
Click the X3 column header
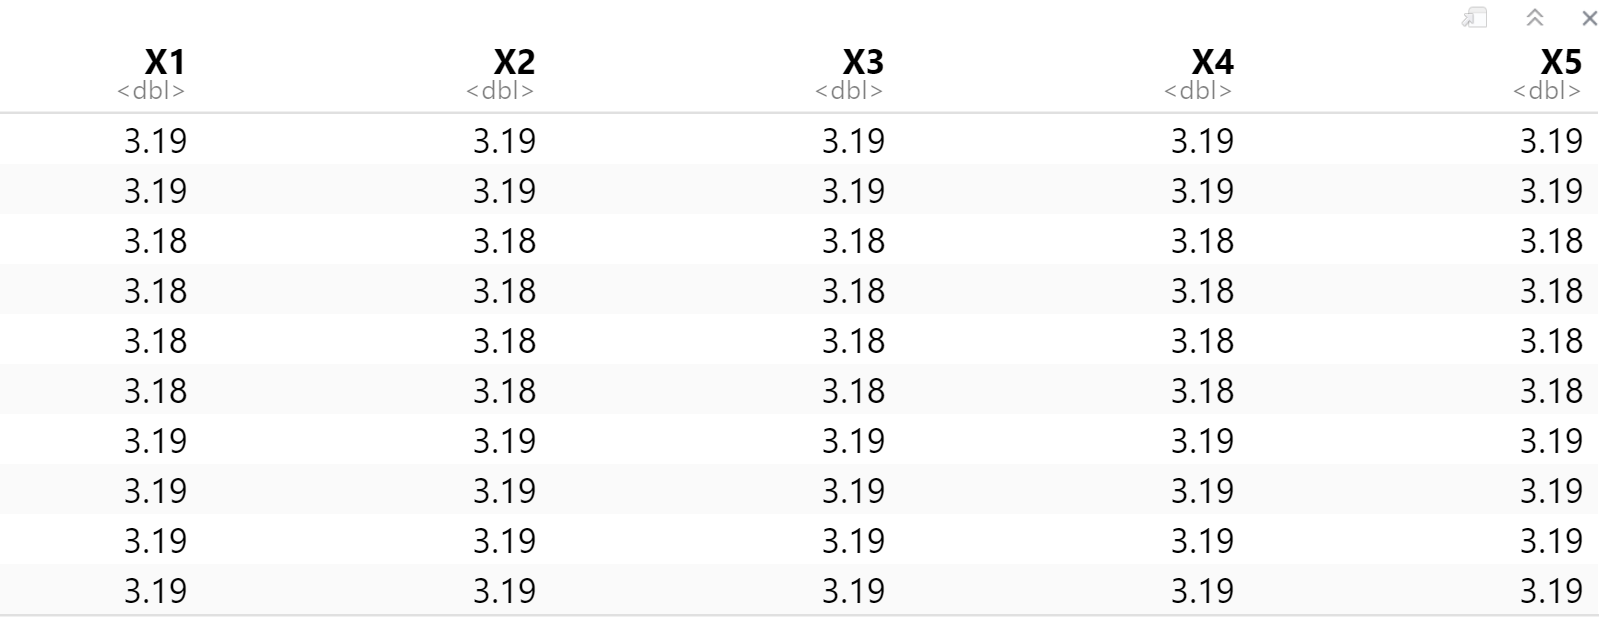tap(863, 63)
